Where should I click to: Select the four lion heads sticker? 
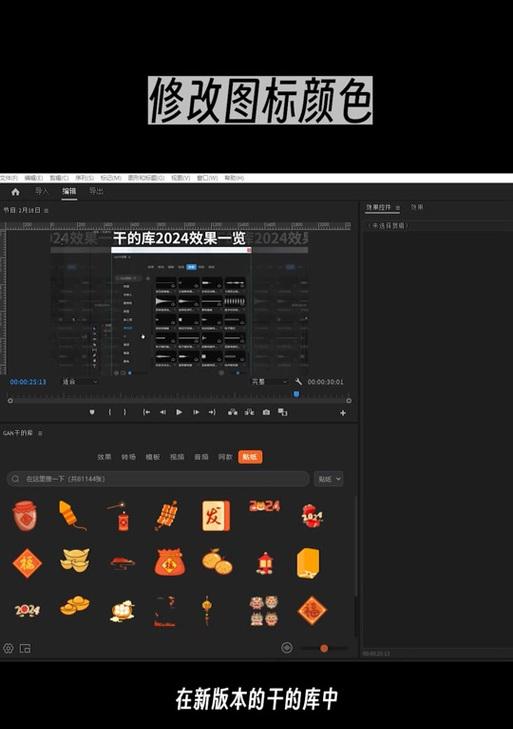264,610
